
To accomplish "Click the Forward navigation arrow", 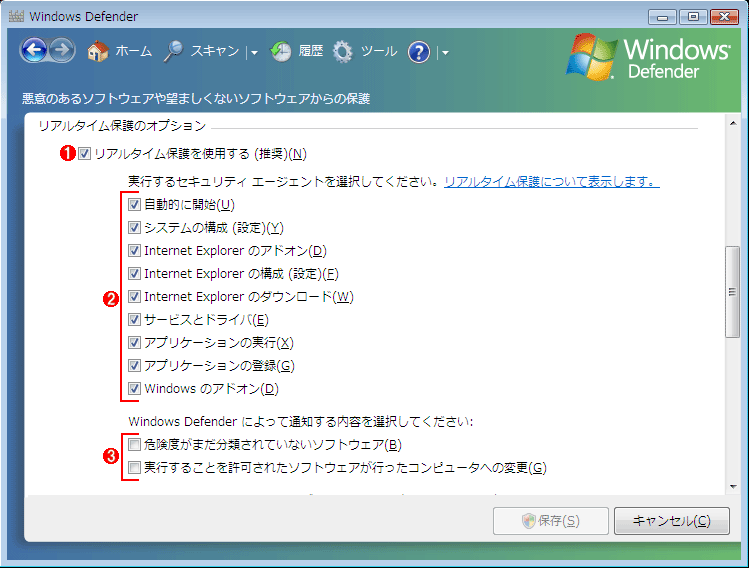I will [62, 50].
